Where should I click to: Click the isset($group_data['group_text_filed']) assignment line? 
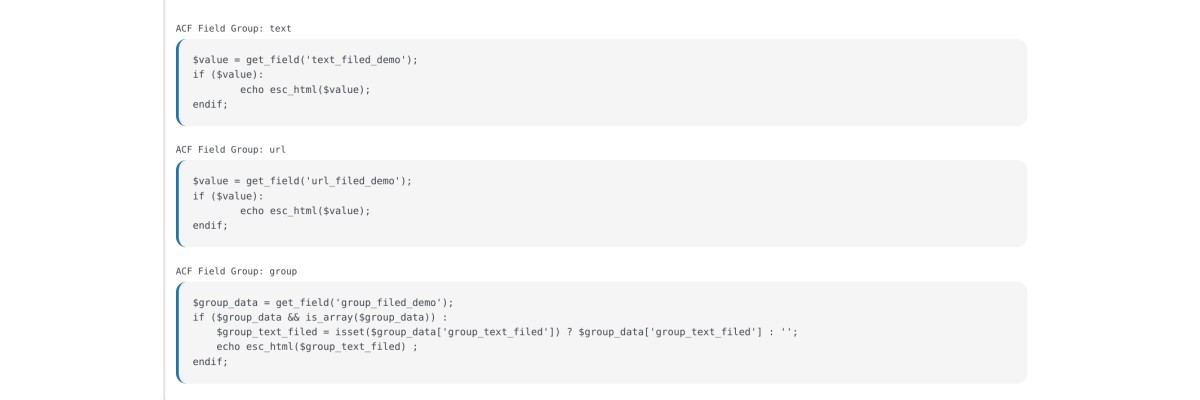coord(507,332)
